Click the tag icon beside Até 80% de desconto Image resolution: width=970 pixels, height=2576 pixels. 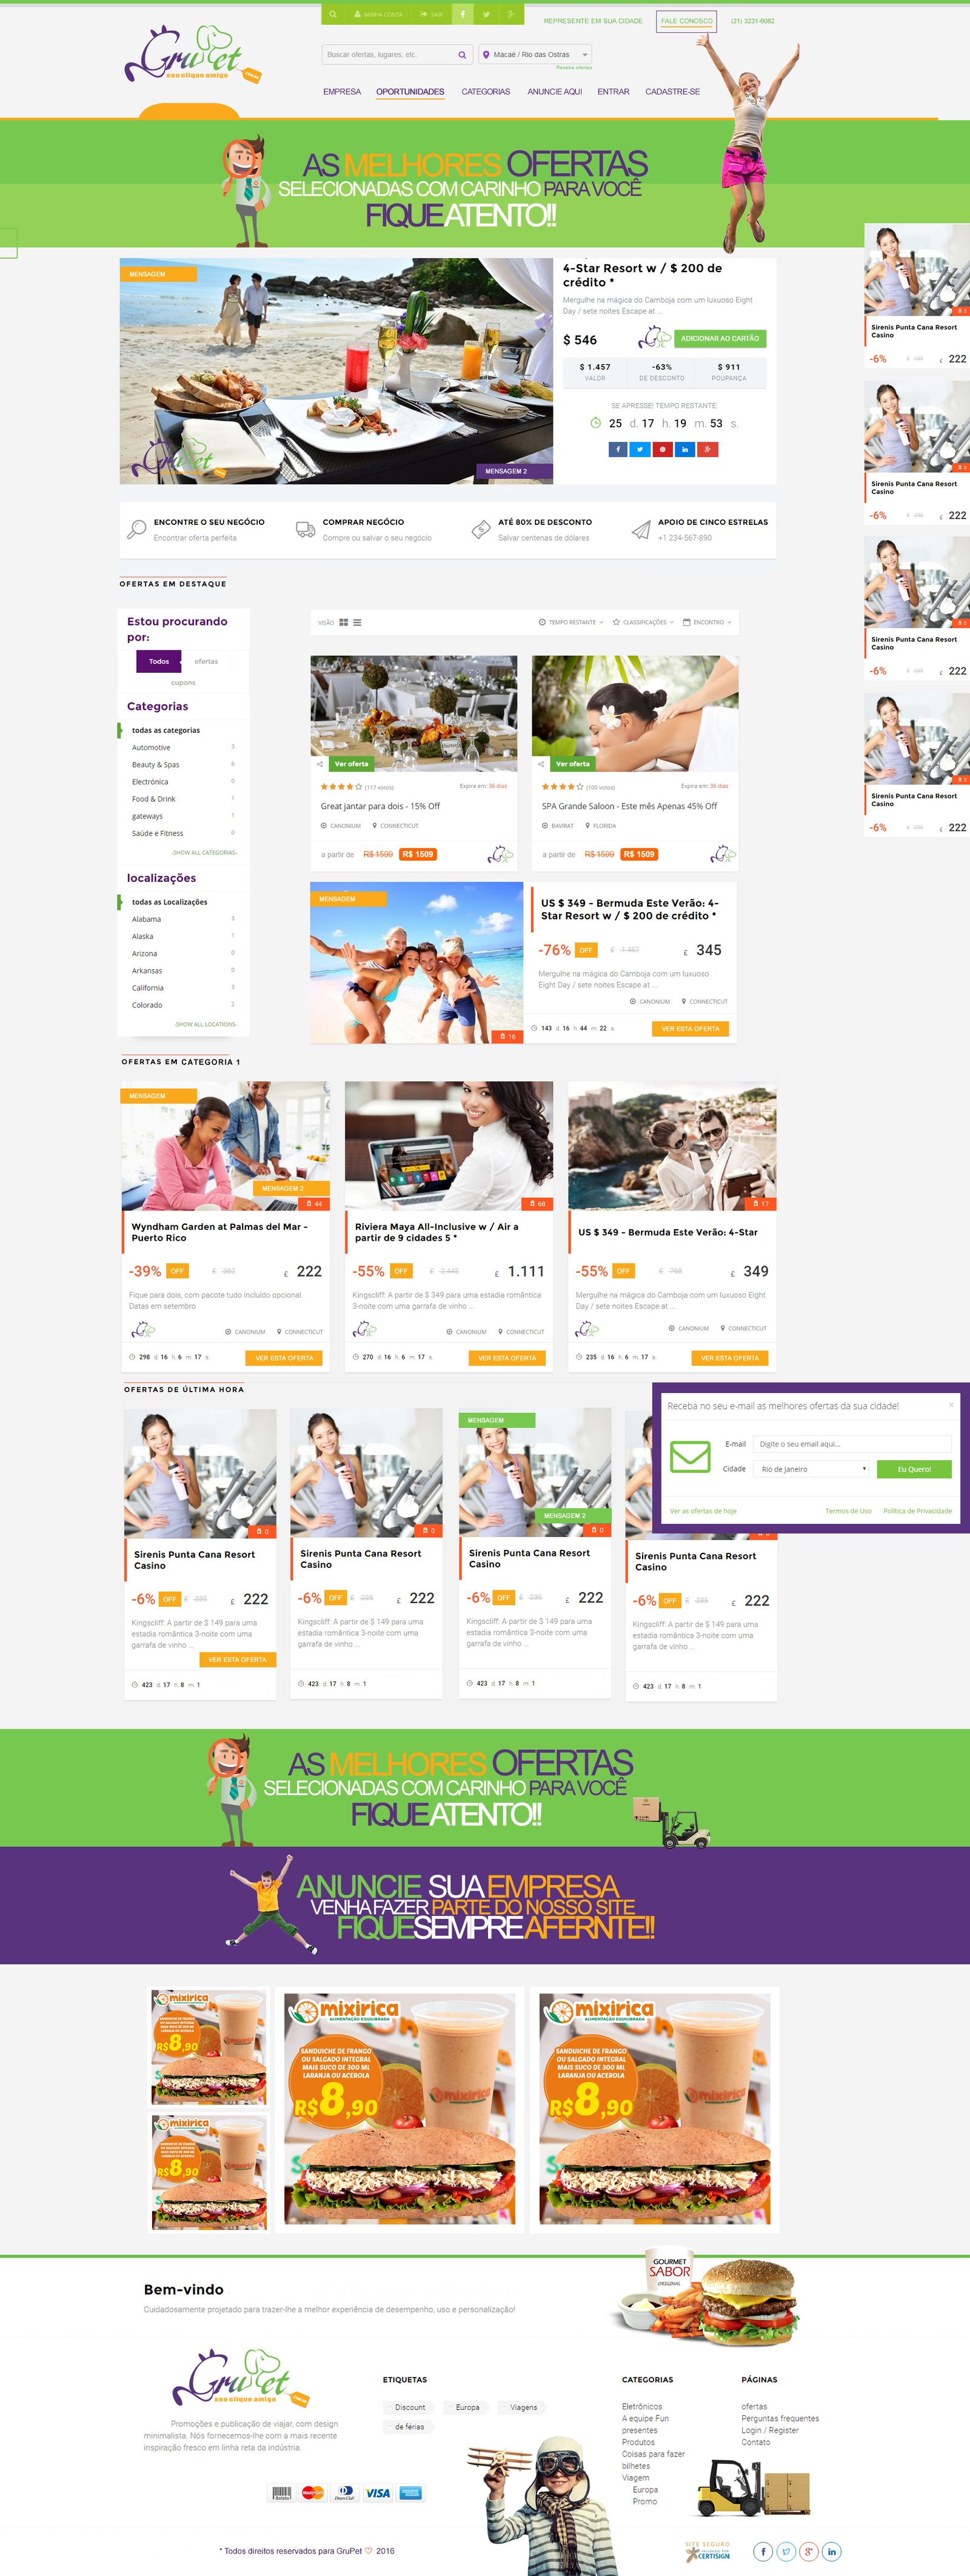pos(480,529)
